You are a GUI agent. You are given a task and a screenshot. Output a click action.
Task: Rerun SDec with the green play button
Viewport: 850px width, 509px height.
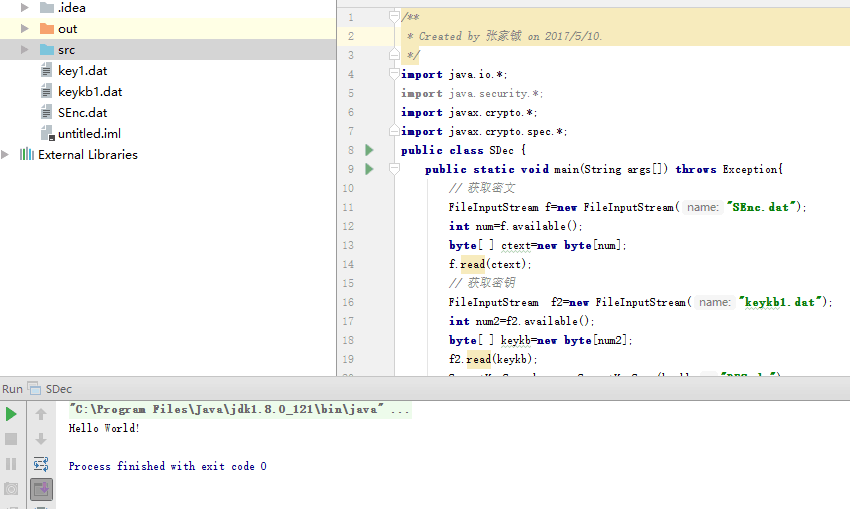11,414
